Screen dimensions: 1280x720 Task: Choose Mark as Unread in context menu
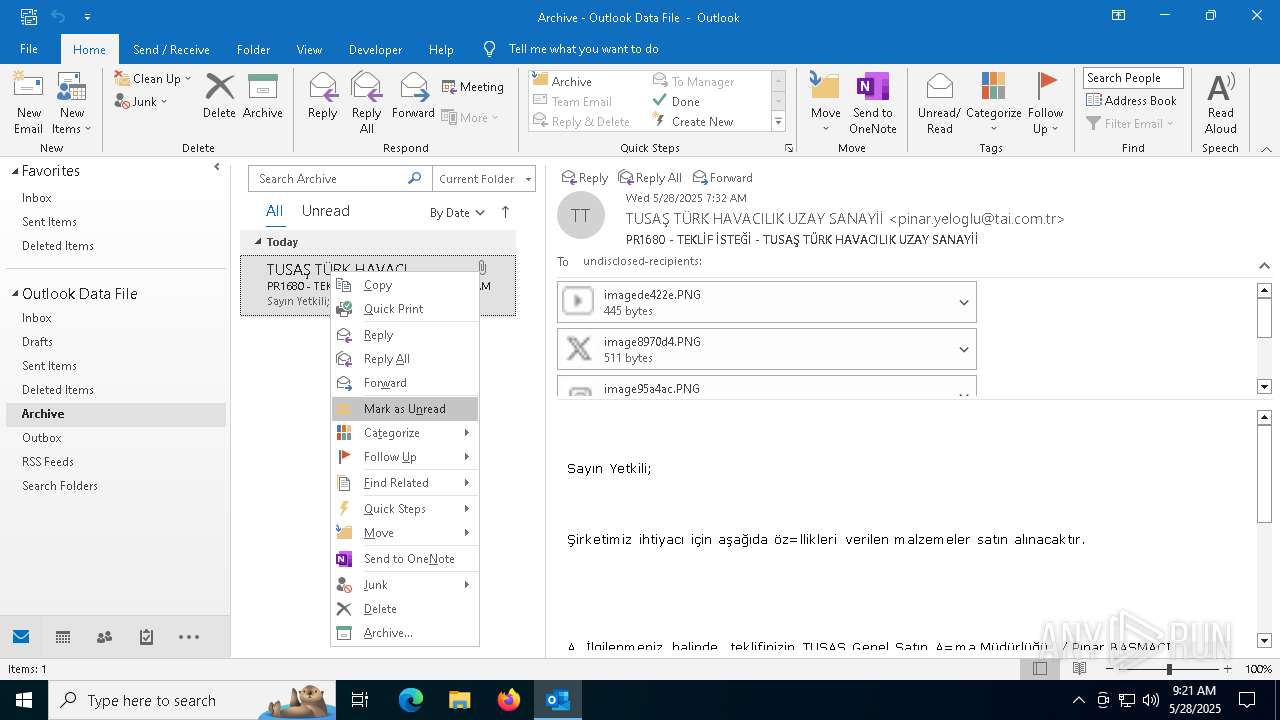pos(405,409)
